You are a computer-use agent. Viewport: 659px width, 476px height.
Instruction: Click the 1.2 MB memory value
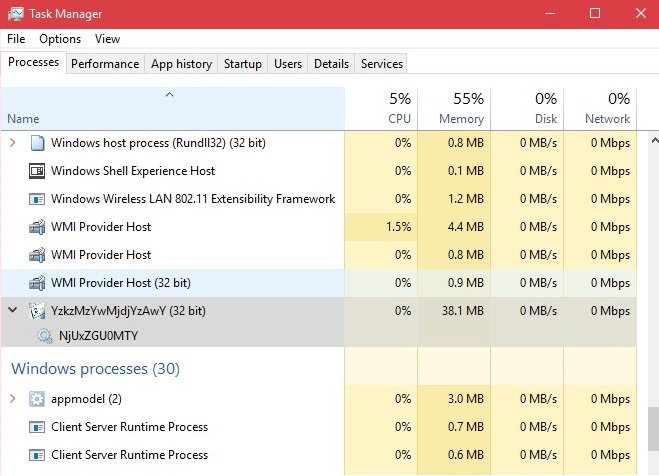[466, 199]
